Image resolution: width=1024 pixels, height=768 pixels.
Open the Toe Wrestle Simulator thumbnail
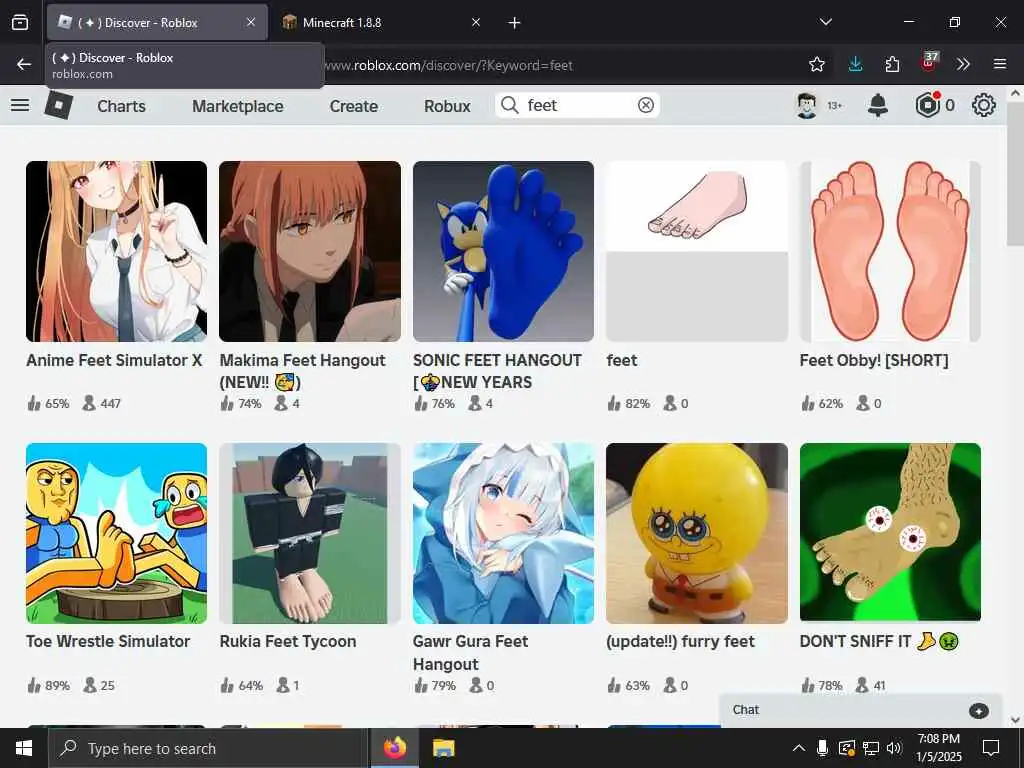(x=116, y=534)
